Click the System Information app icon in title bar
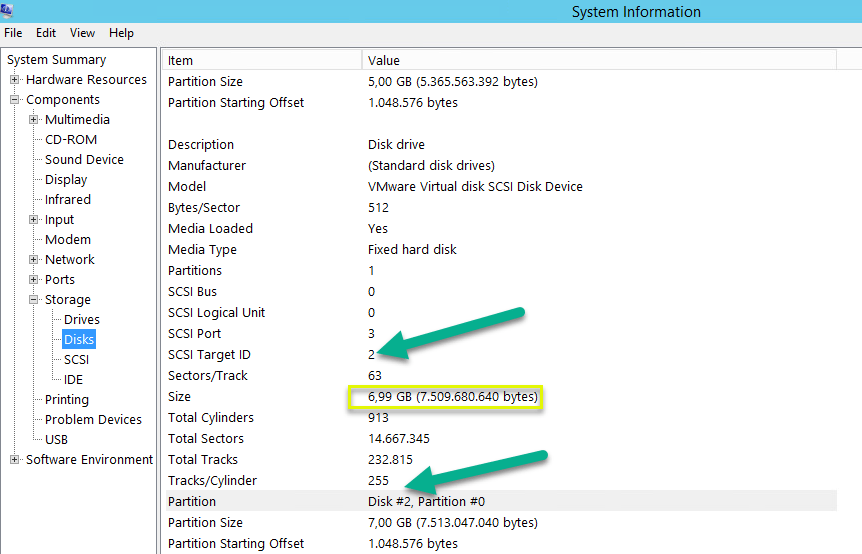Screen dimensions: 862x554 click(8, 11)
